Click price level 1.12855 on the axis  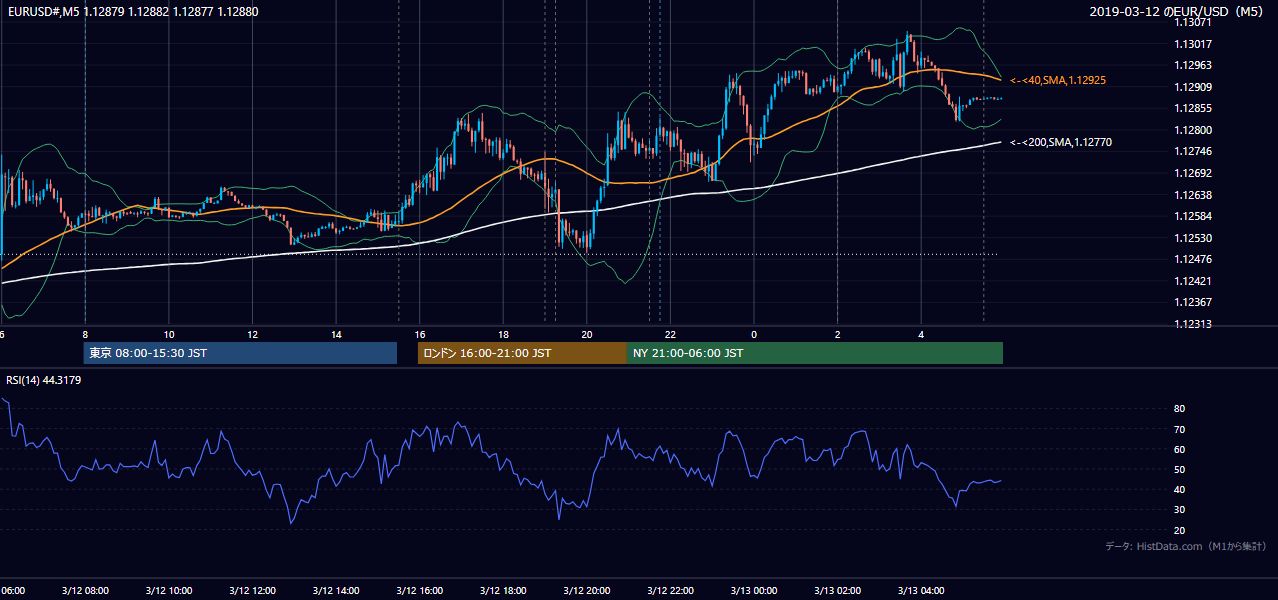point(1193,108)
